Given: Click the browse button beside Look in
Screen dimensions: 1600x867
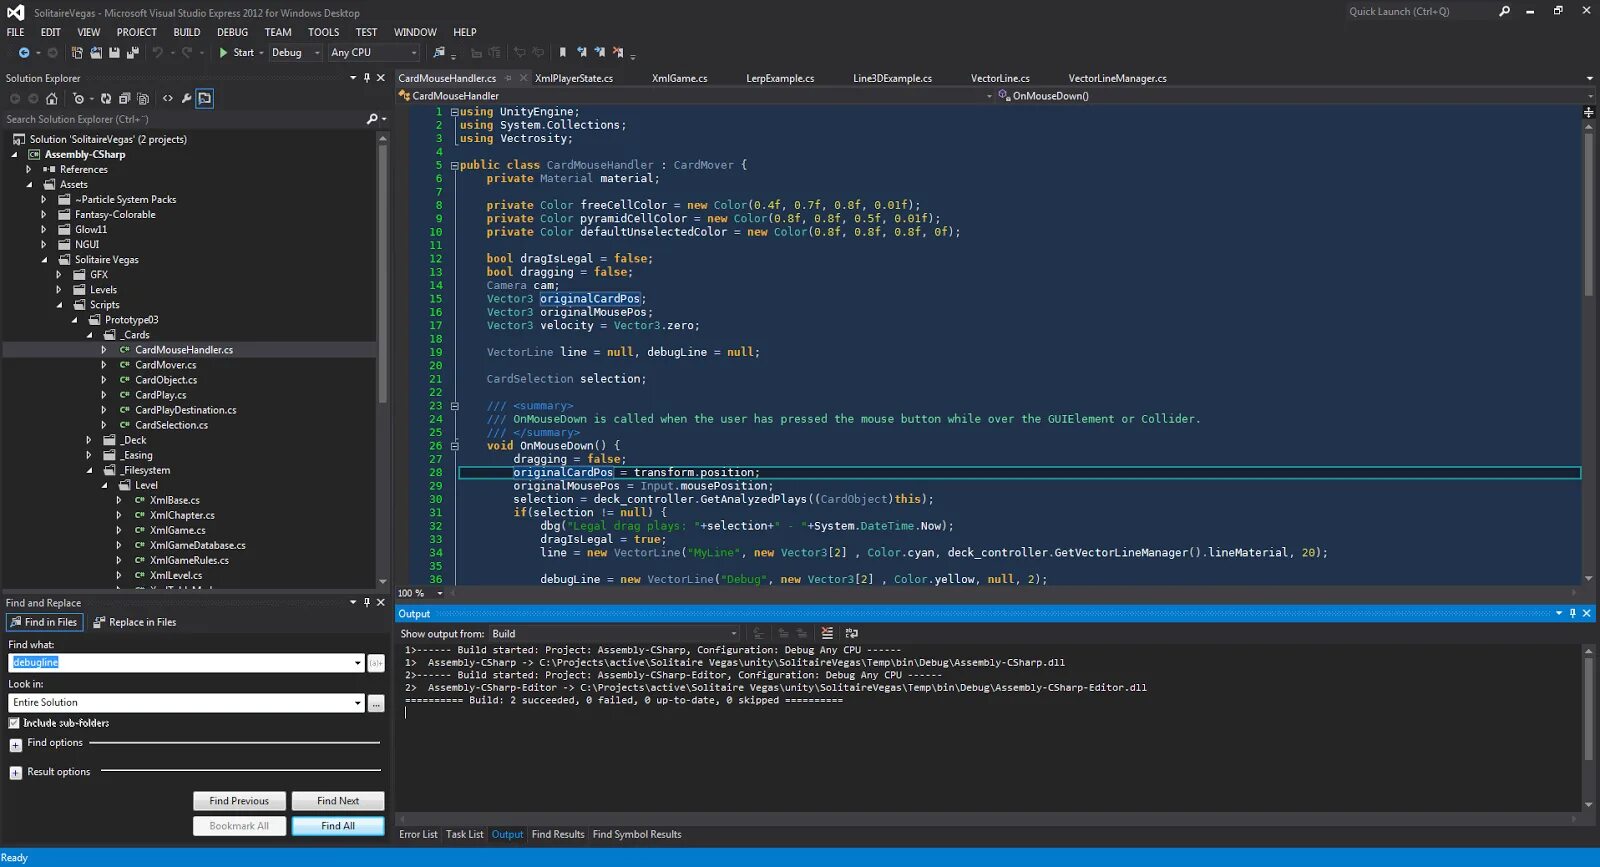Looking at the screenshot, I should (x=376, y=704).
